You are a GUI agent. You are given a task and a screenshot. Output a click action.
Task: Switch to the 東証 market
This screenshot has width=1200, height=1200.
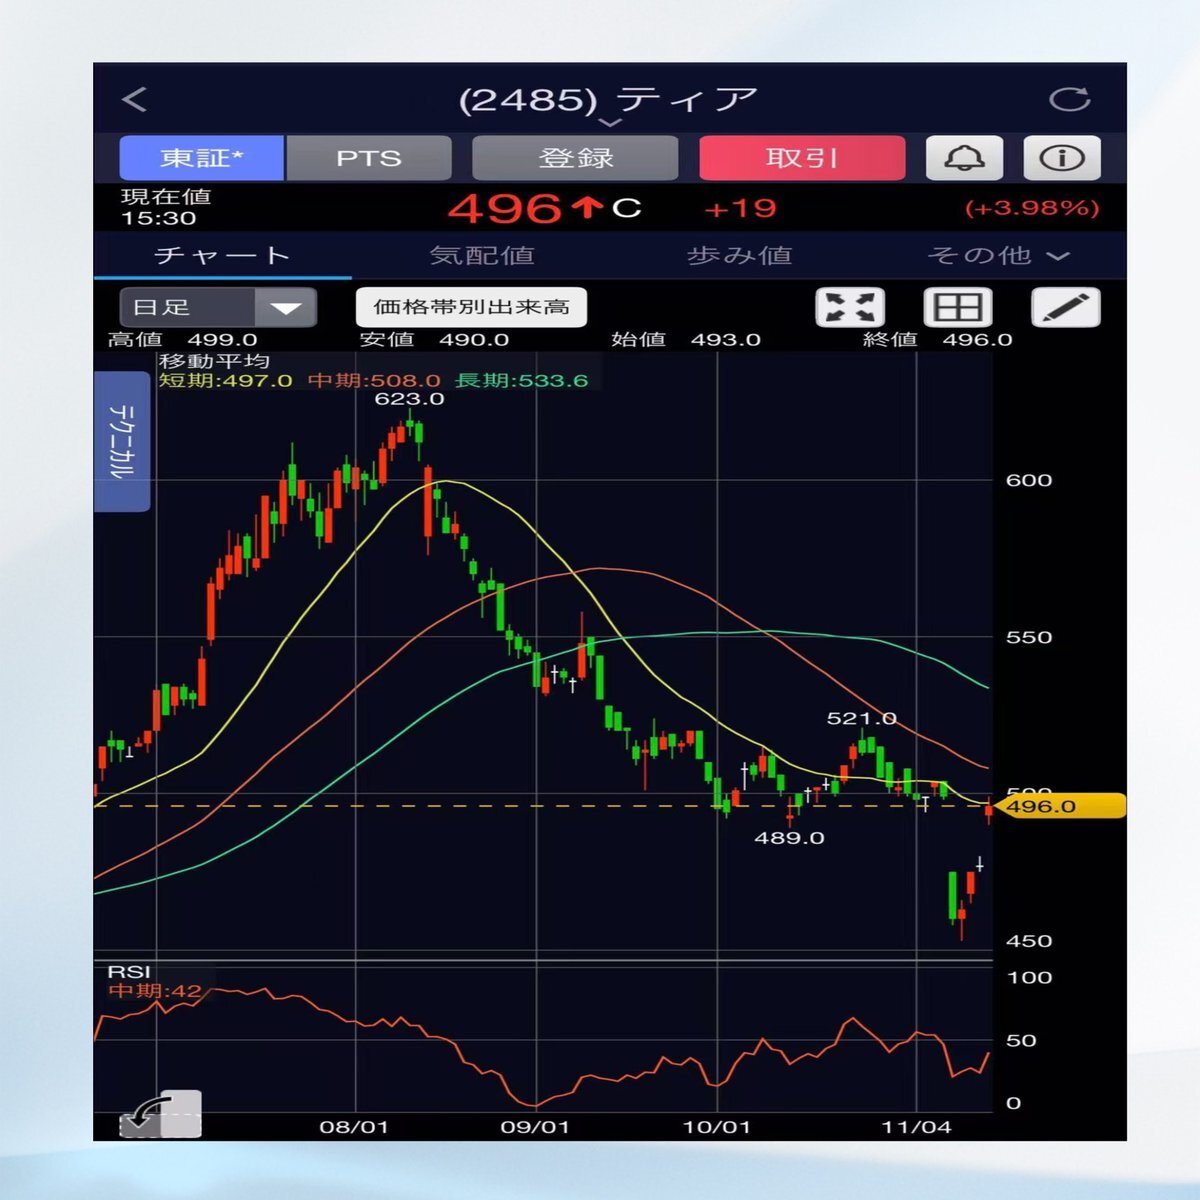[202, 158]
